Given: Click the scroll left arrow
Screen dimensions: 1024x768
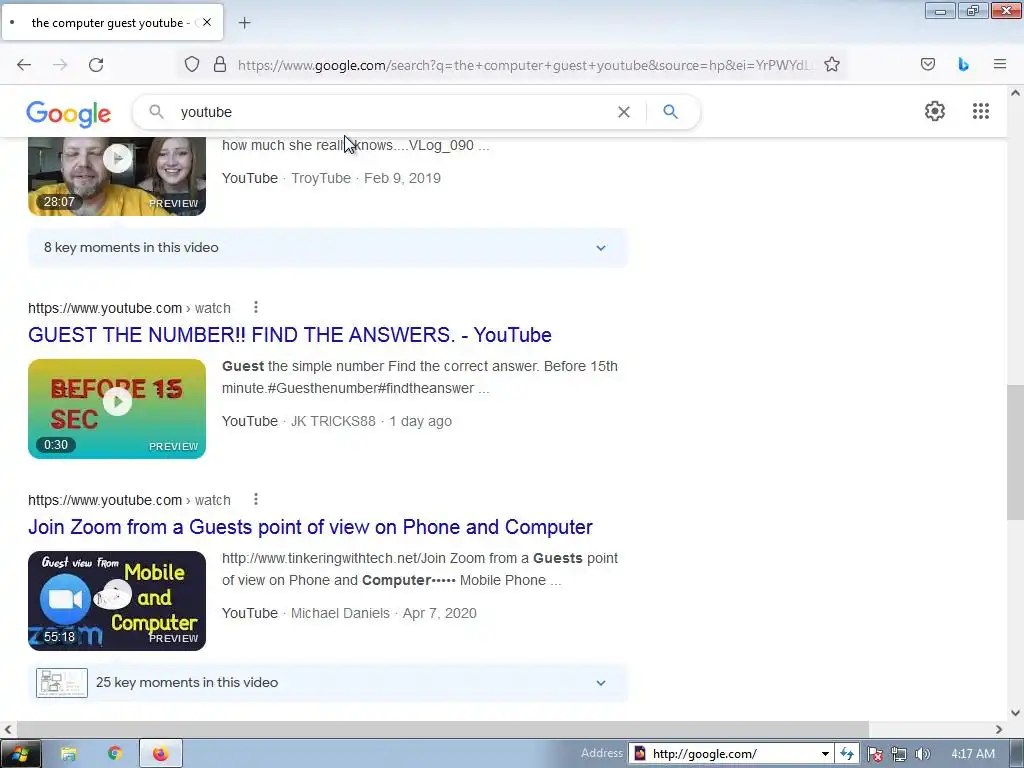Looking at the screenshot, I should (x=8, y=729).
